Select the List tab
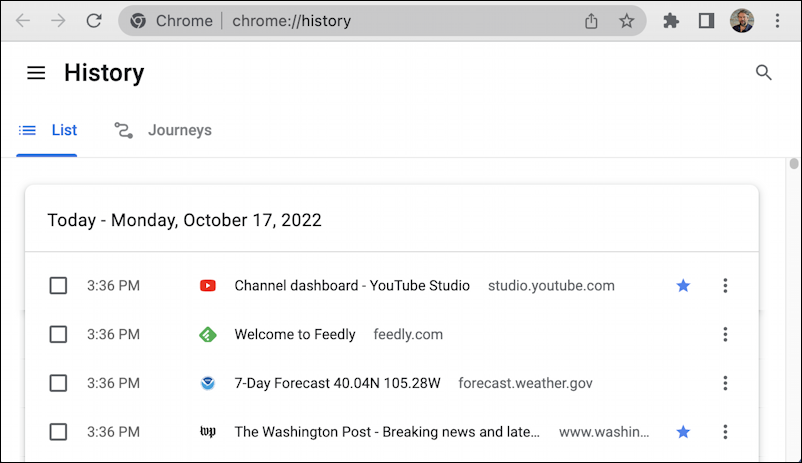The image size is (802, 463). [47, 130]
